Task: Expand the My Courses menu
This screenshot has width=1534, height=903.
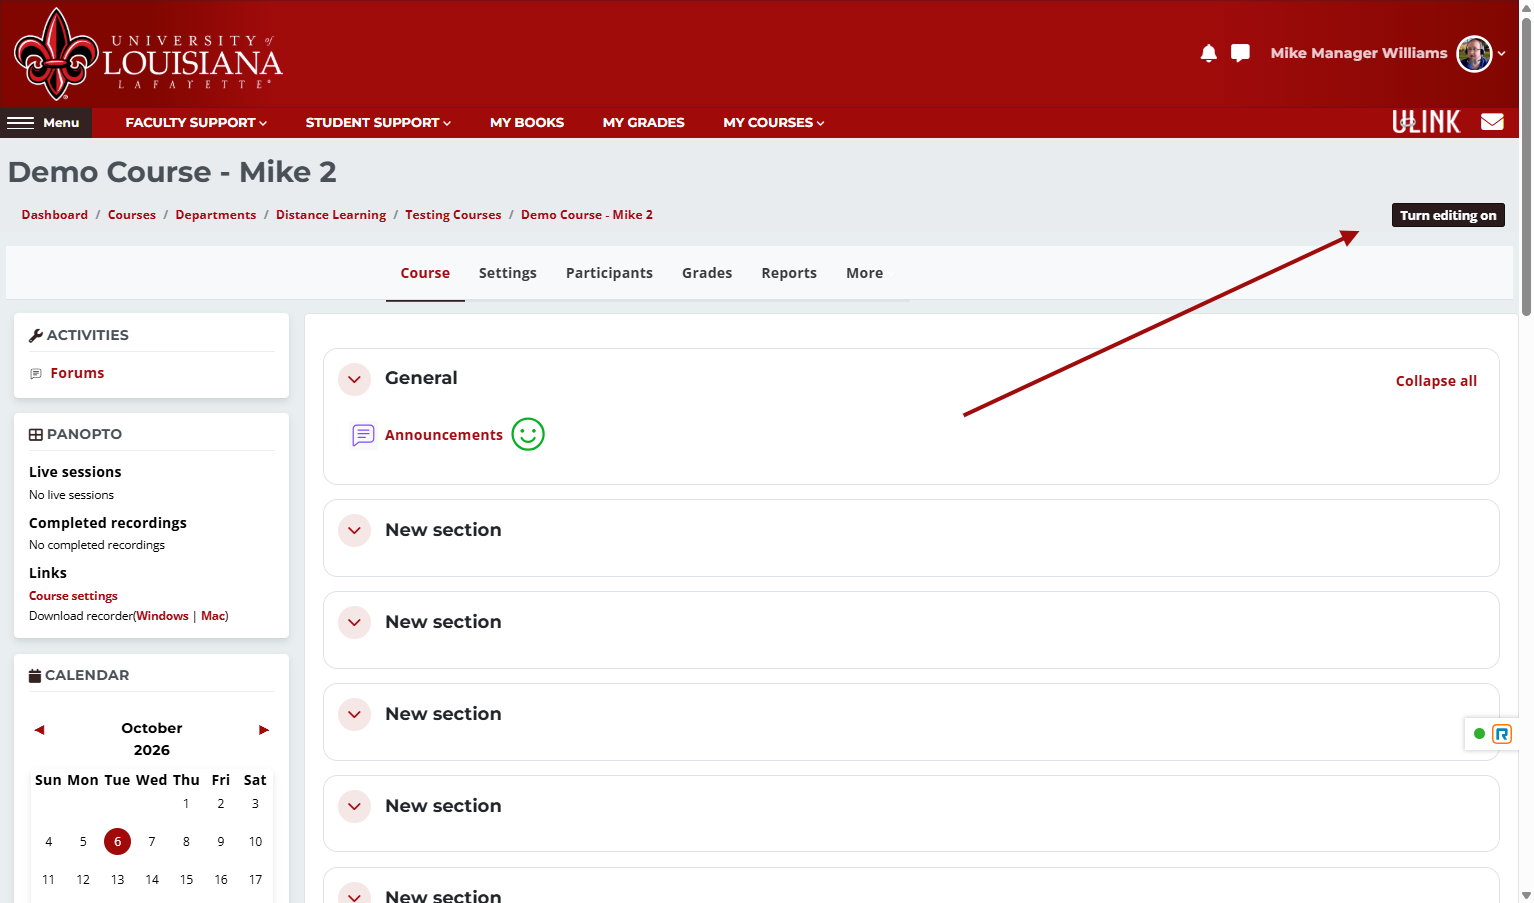Action: pyautogui.click(x=774, y=123)
